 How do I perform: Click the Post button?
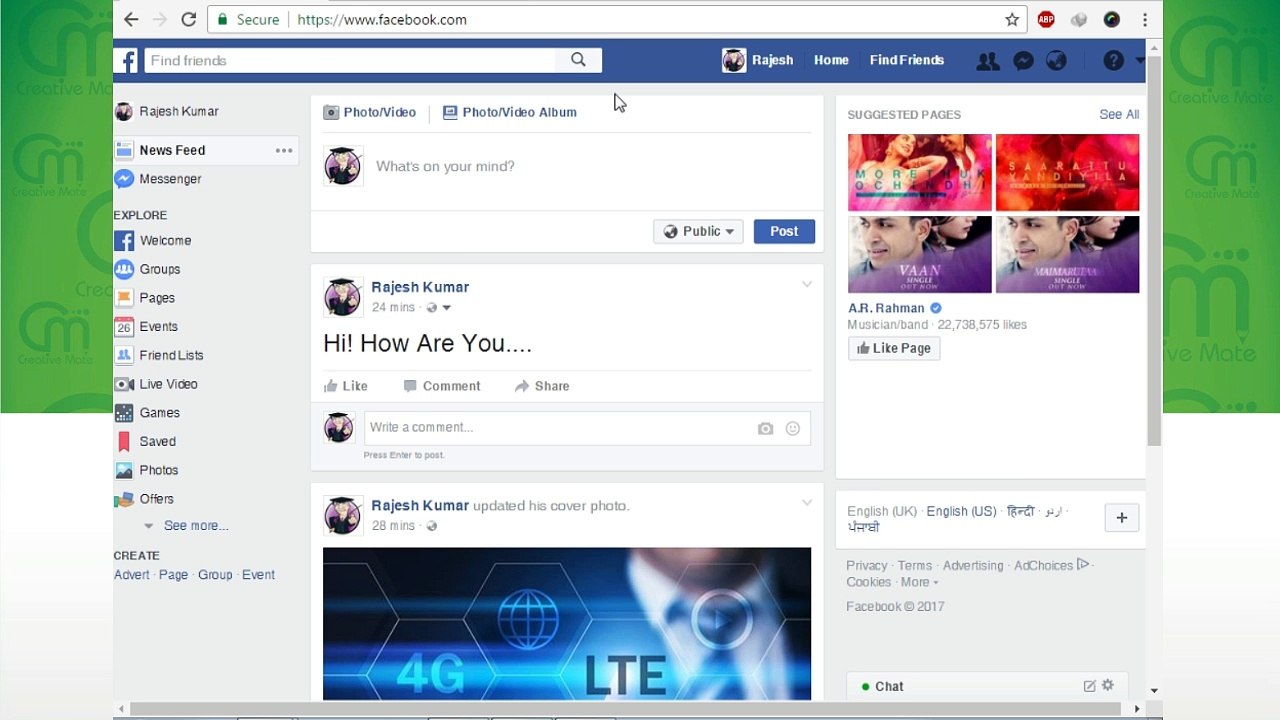(x=784, y=231)
